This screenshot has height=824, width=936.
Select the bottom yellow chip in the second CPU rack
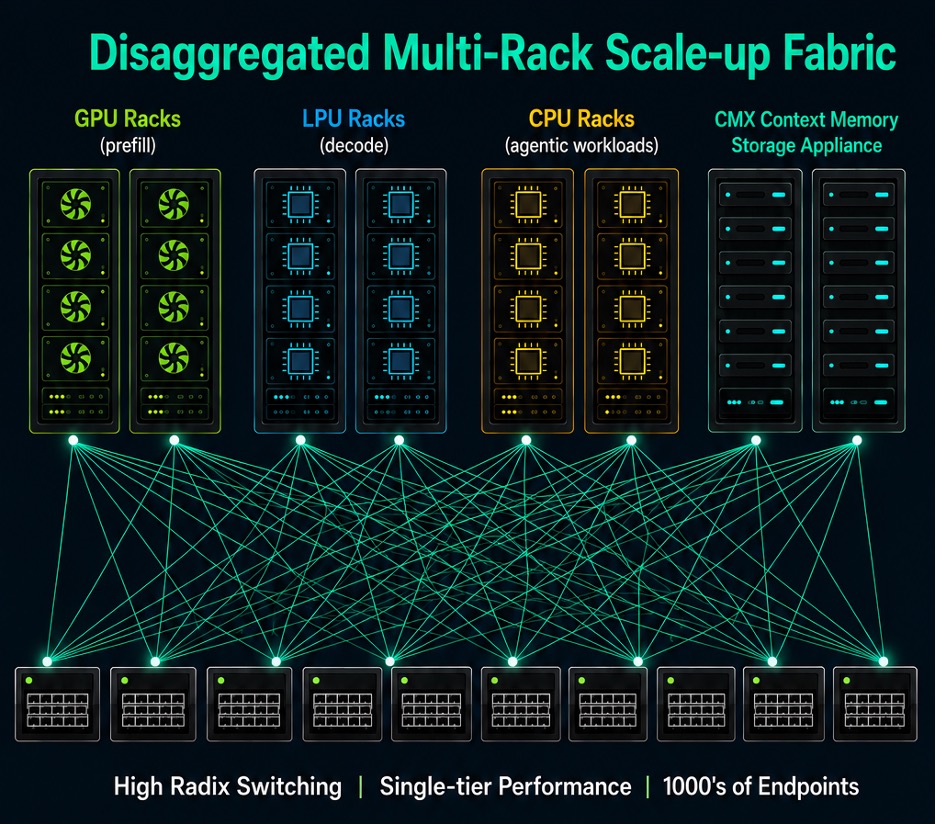point(632,360)
